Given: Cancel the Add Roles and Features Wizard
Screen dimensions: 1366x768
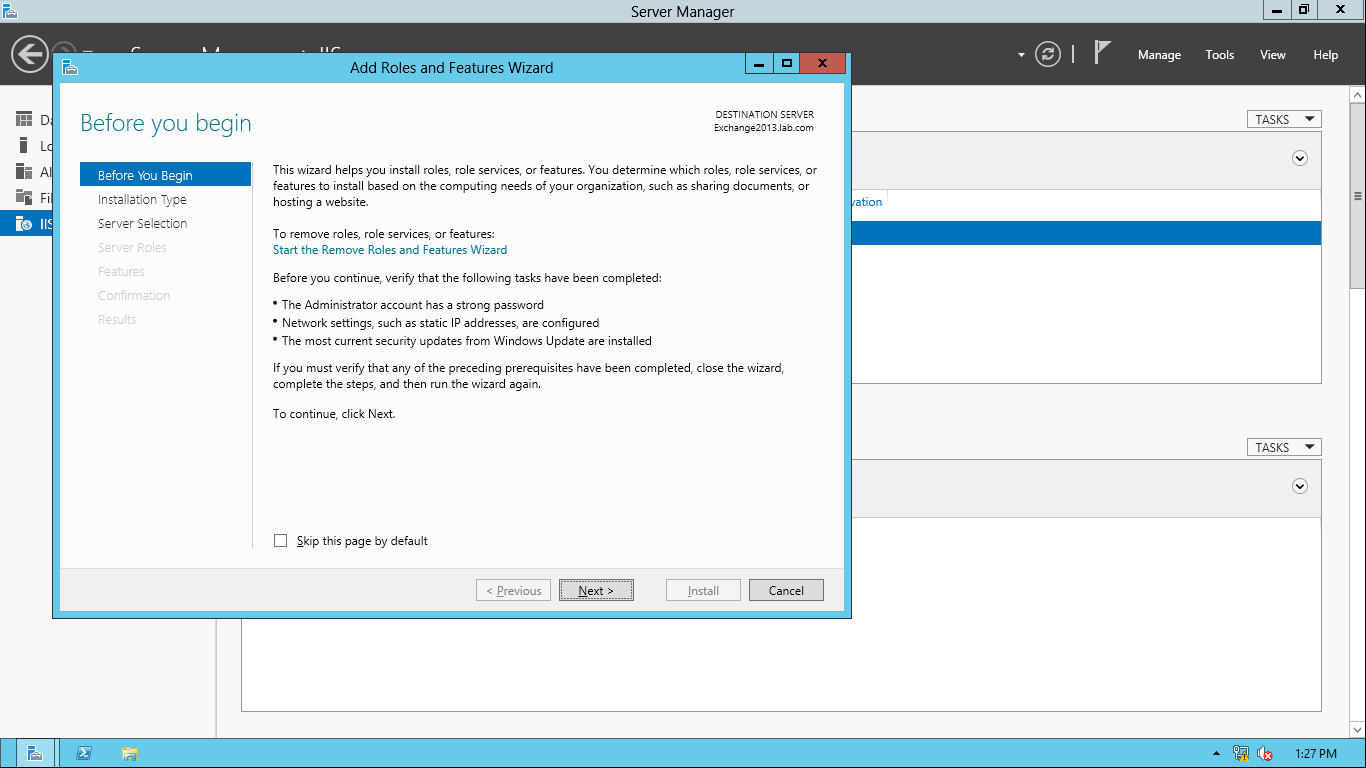Looking at the screenshot, I should click(x=786, y=590).
